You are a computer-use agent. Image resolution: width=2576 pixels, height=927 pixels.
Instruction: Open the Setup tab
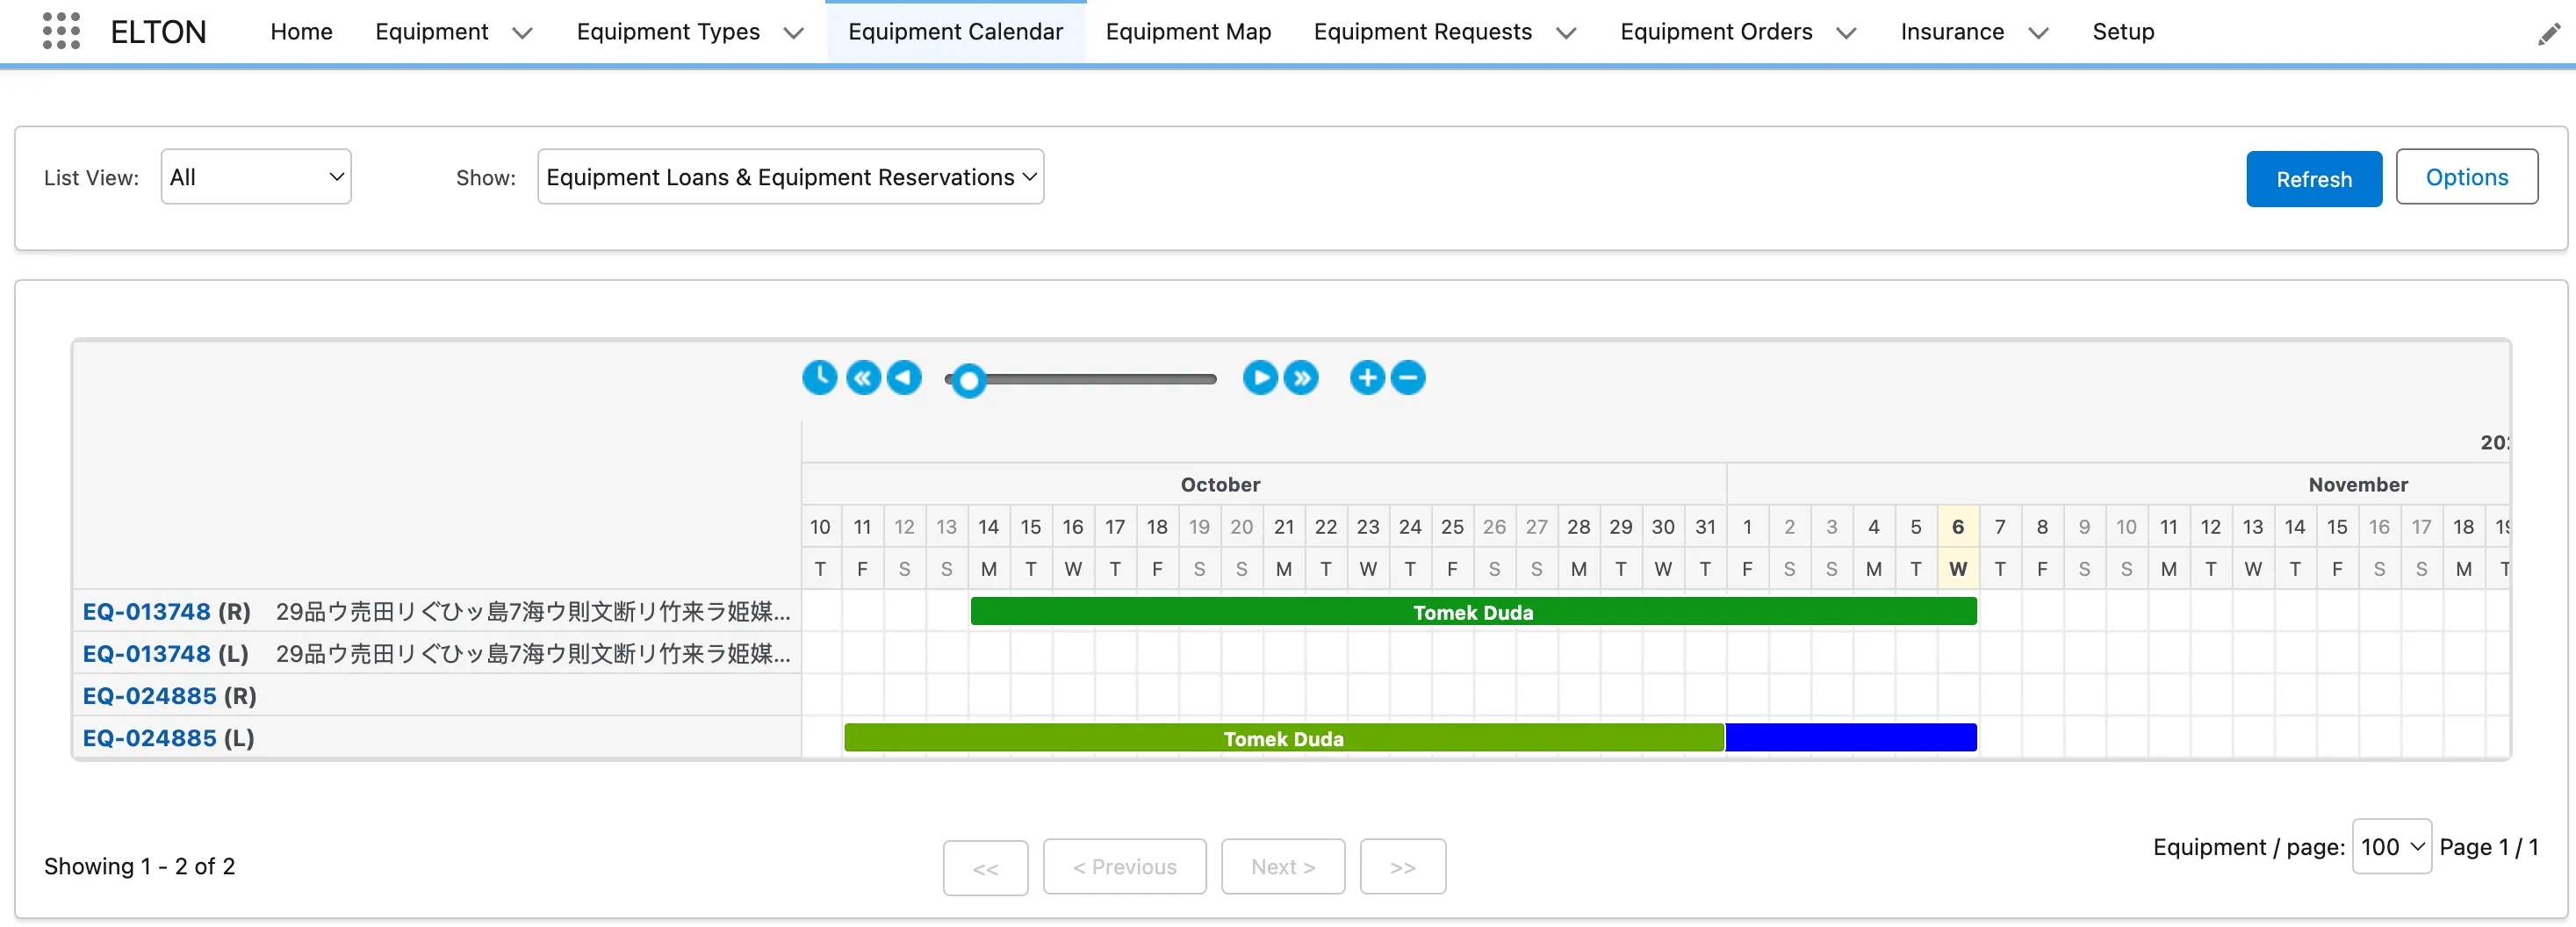point(2123,32)
